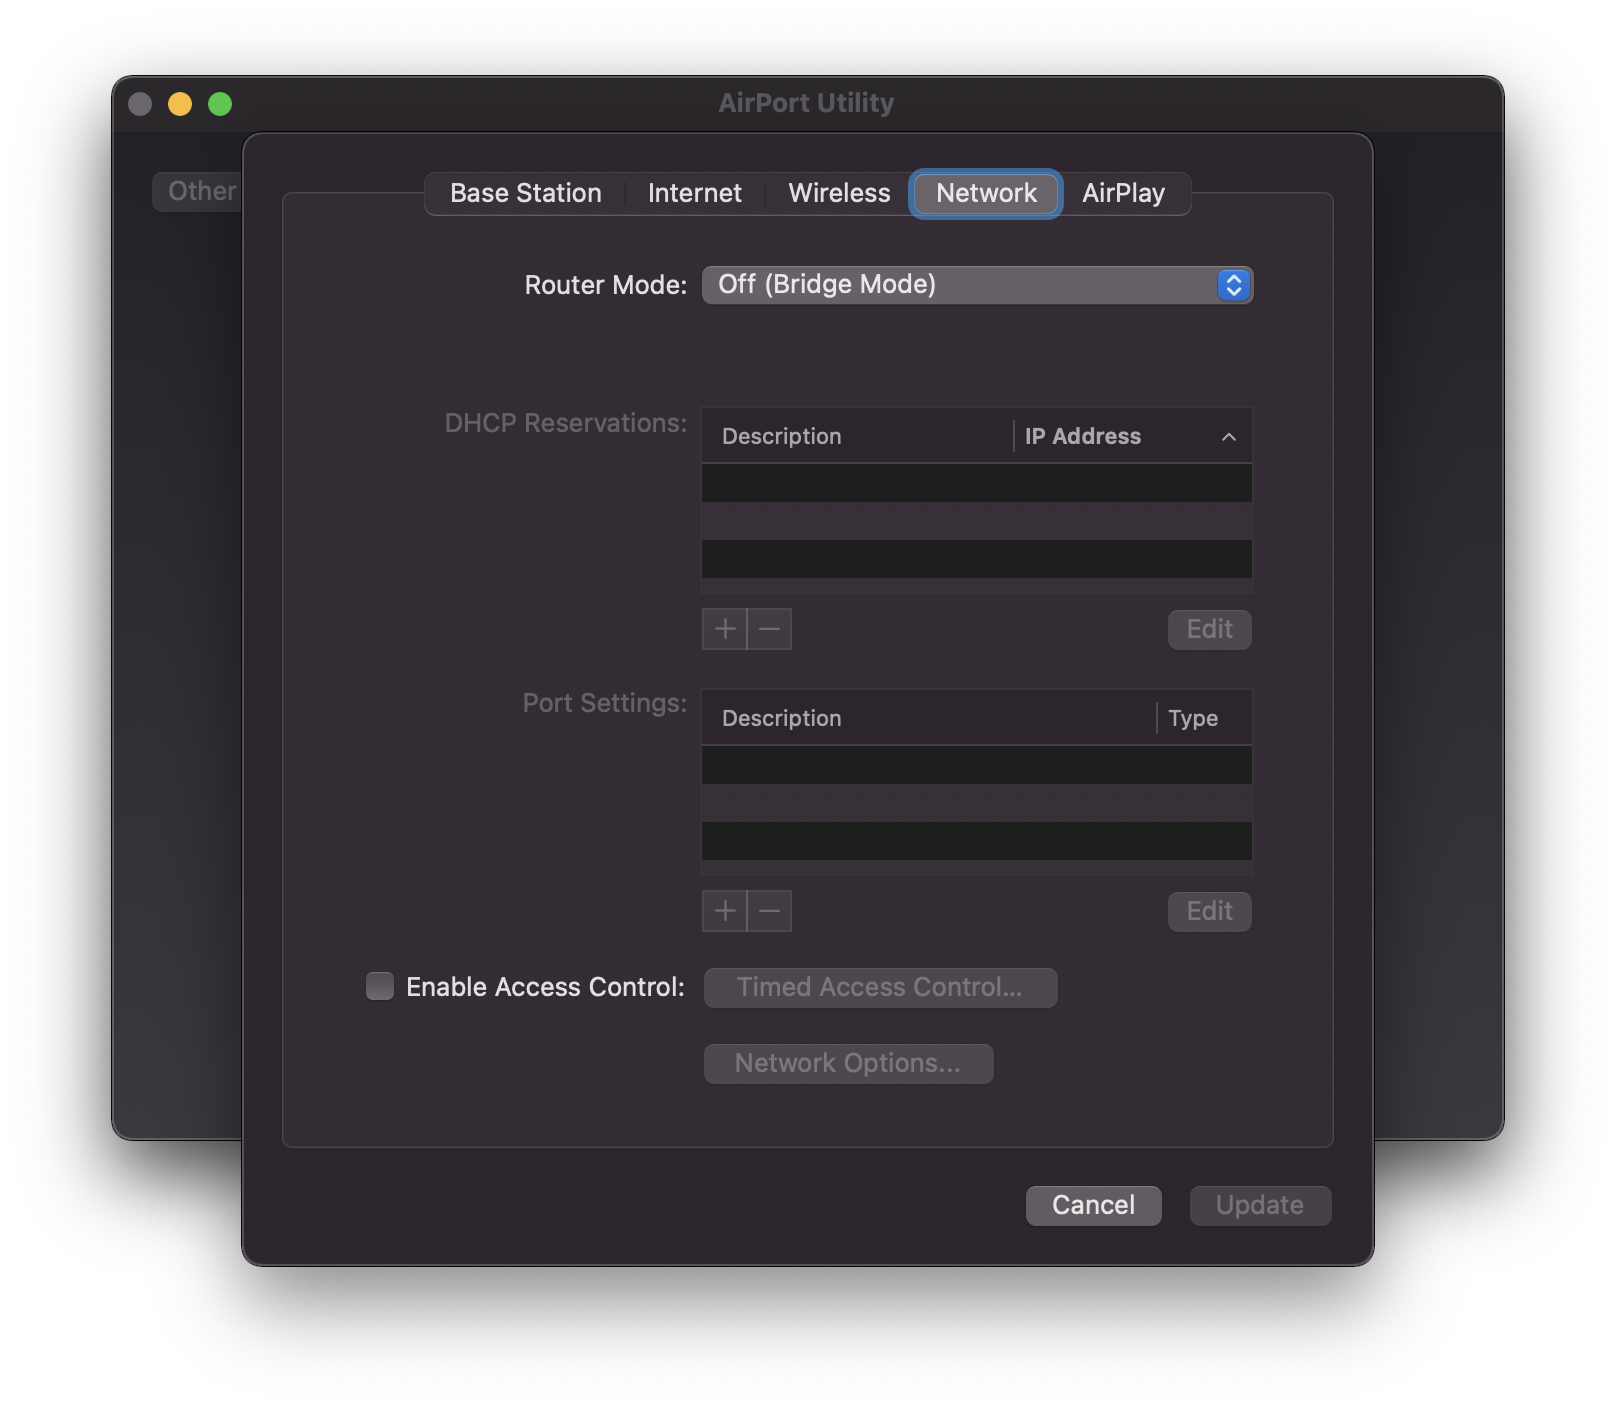Go to the AirPlay tab

pos(1124,193)
